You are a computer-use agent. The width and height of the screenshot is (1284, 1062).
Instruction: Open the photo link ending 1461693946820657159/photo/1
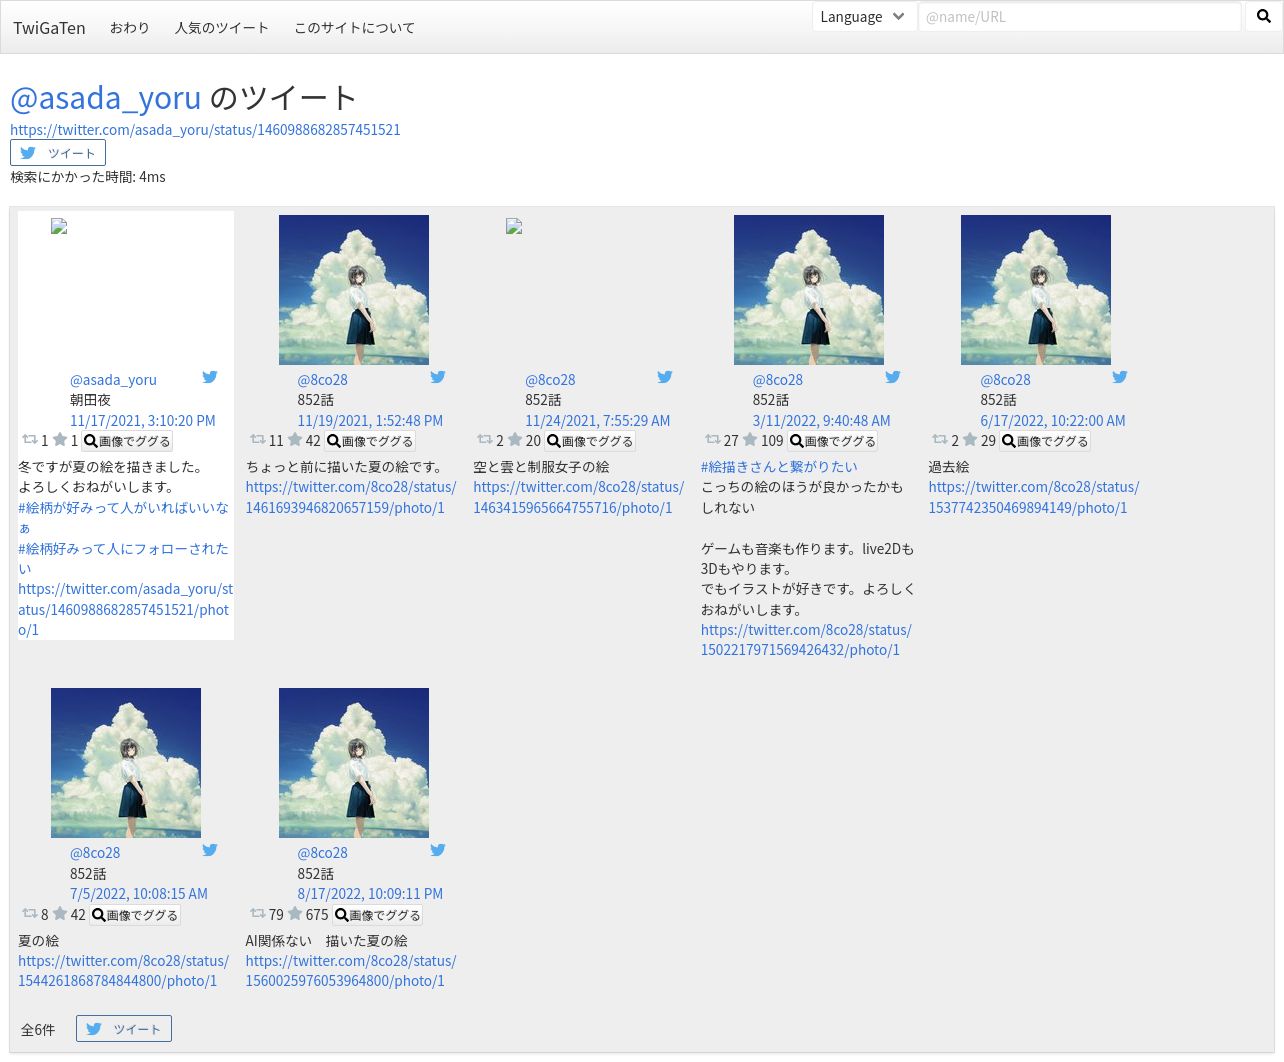351,497
